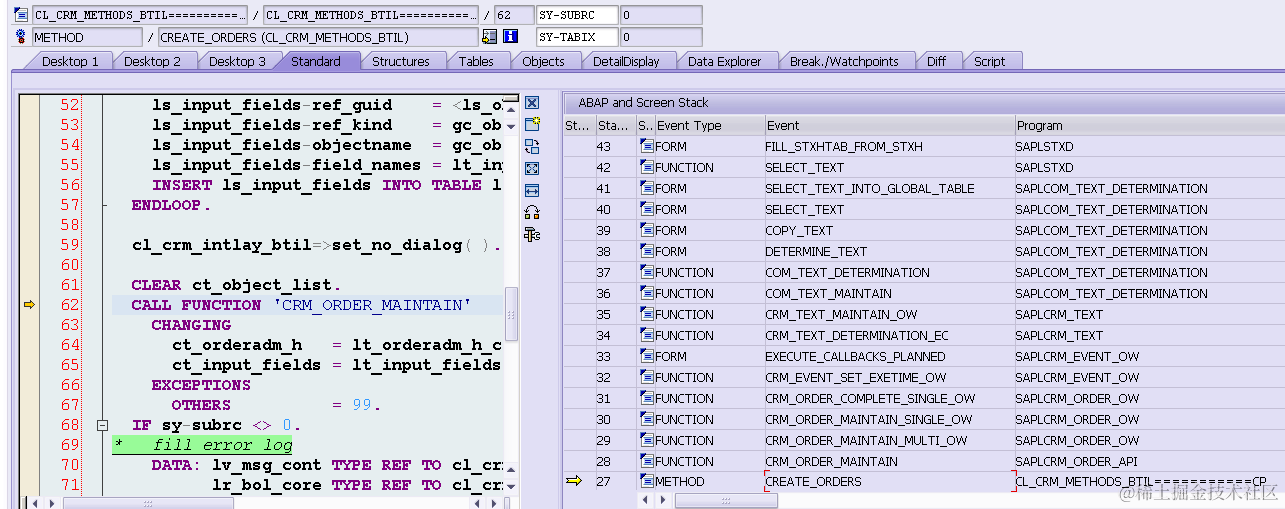This screenshot has height=509, width=1285.
Task: Click the ENDLOOP statement on line 57
Action: coord(171,205)
